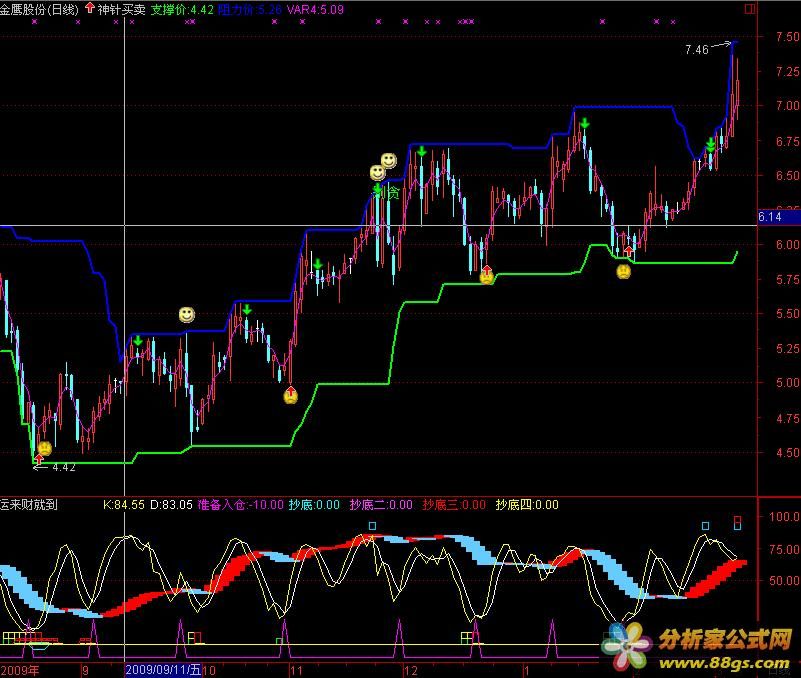Screen dimensions: 801x678
Task: Click the red up arrow before 神针买卖
Action: pos(90,8)
